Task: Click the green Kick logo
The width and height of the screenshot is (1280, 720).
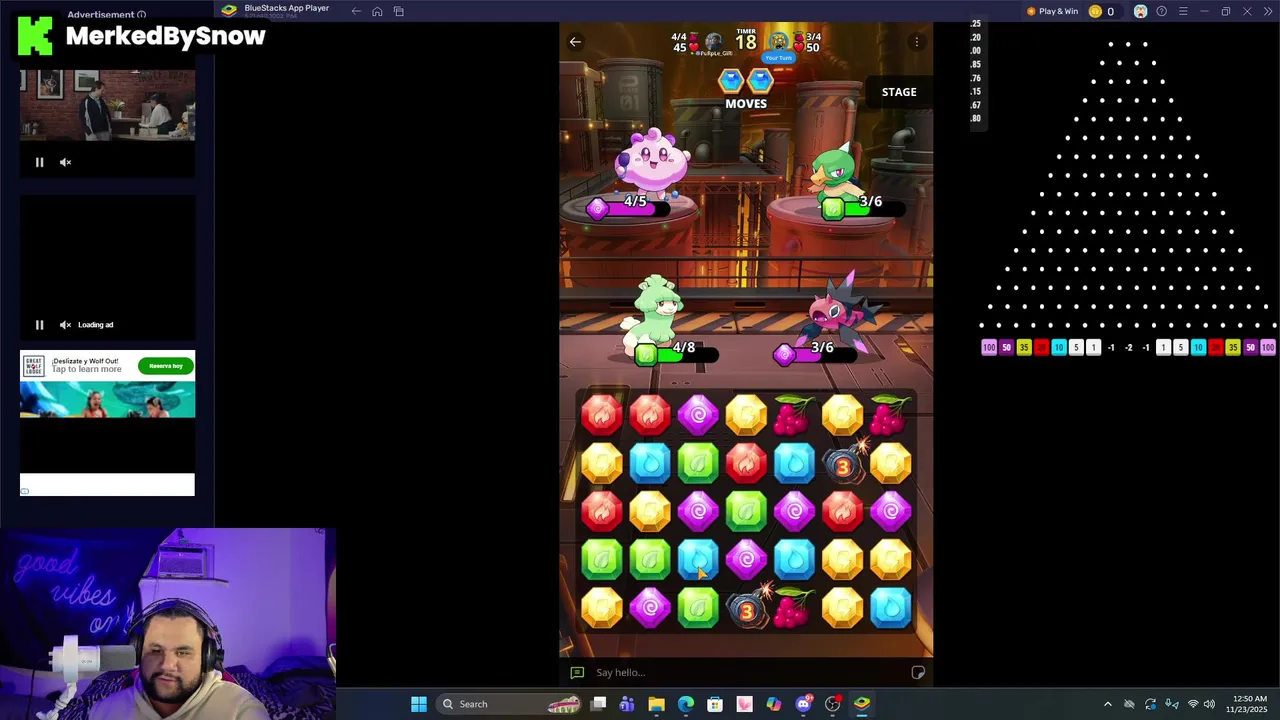Action: pos(35,36)
